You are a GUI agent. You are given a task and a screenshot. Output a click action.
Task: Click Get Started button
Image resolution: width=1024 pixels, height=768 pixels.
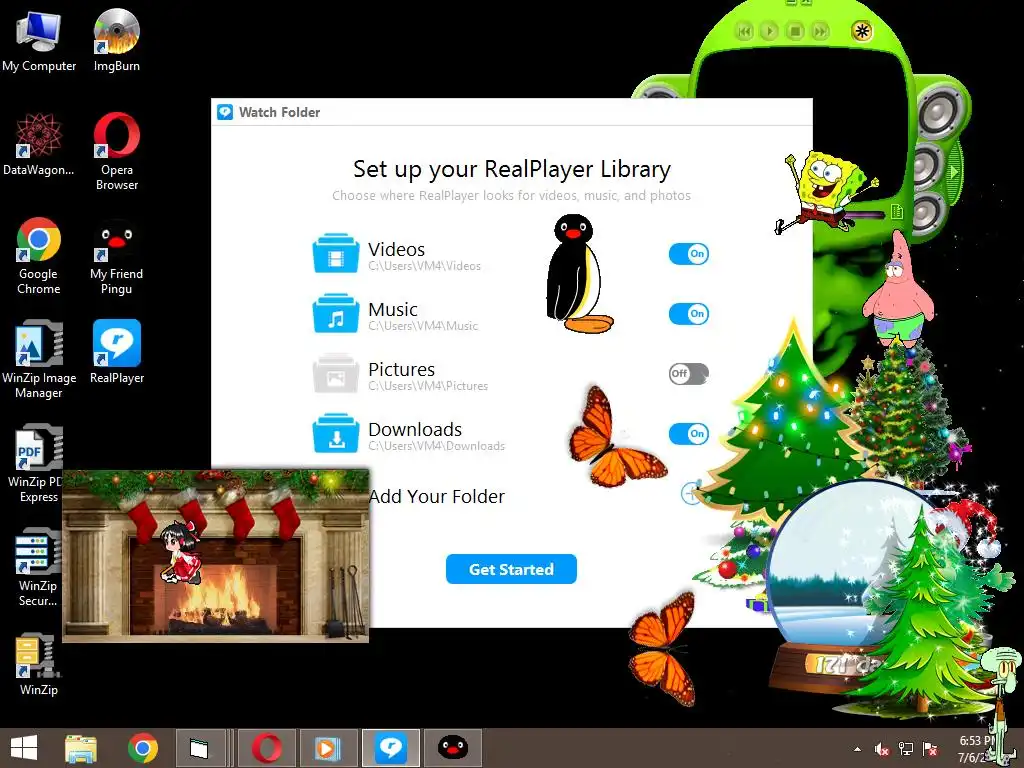511,569
